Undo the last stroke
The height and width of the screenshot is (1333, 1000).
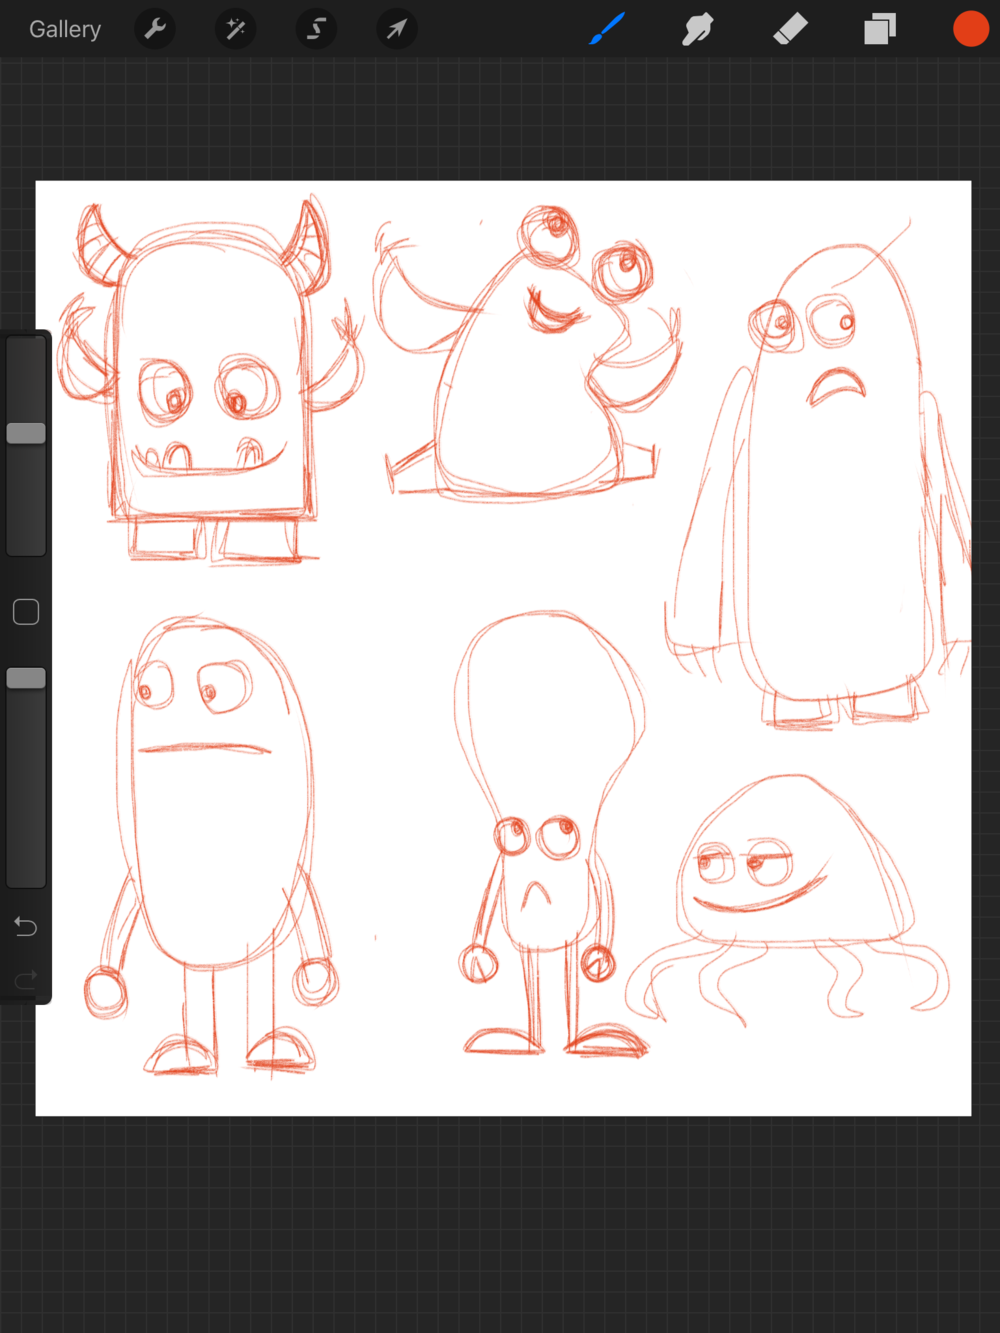pyautogui.click(x=26, y=927)
